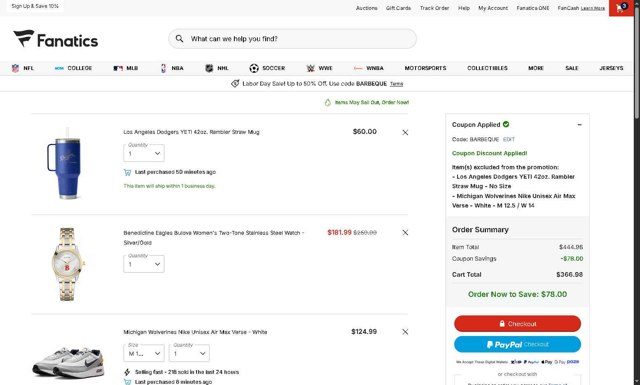The width and height of the screenshot is (640, 385).
Task: Open the Sale menu
Action: pyautogui.click(x=571, y=68)
